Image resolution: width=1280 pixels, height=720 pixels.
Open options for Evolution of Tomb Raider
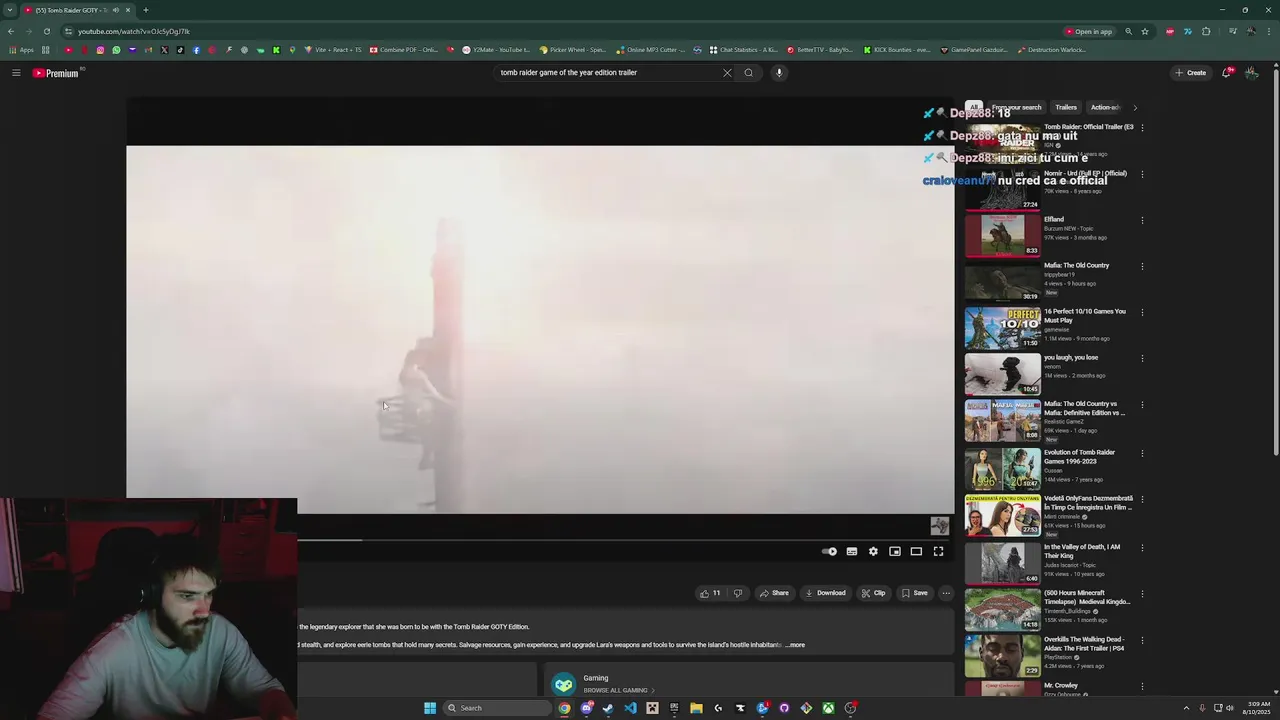coord(1142,453)
